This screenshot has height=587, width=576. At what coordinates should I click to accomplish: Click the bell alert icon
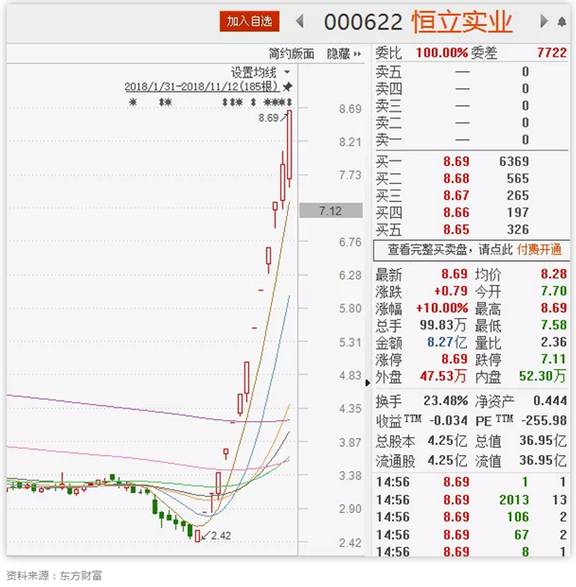[x=561, y=22]
